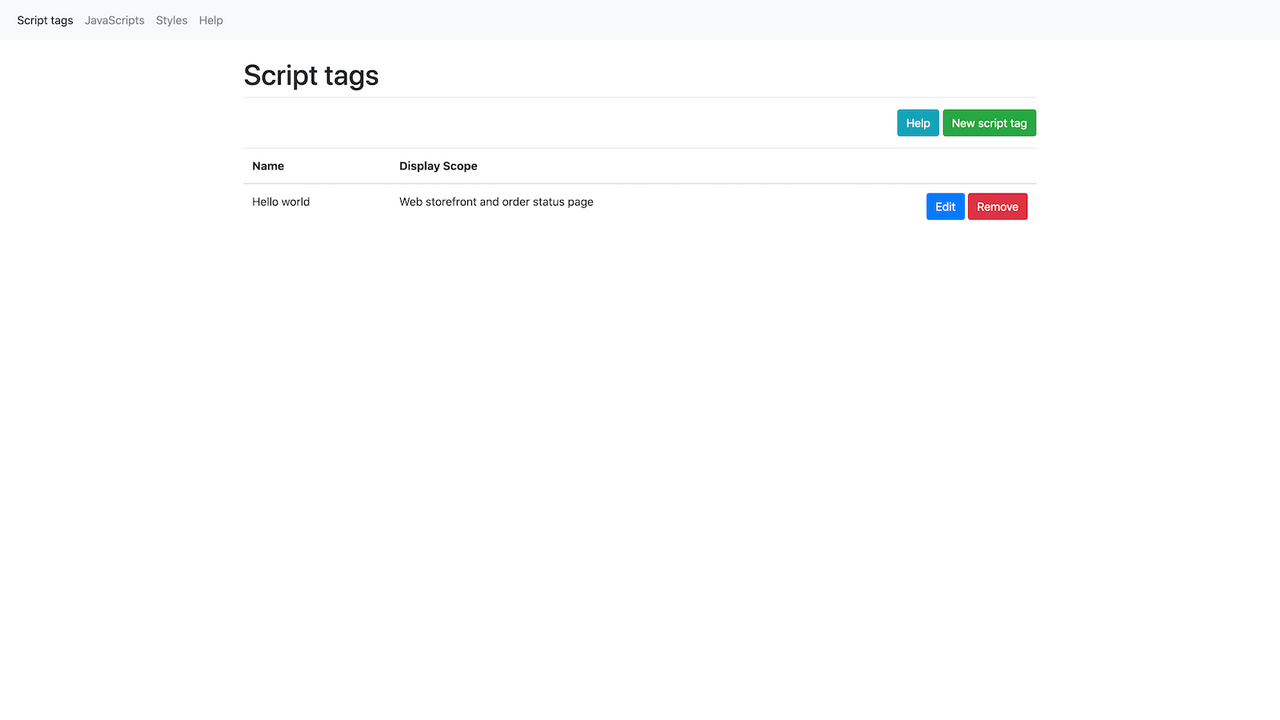The height and width of the screenshot is (720, 1280).
Task: Open help documentation with the Help button
Action: tap(917, 122)
